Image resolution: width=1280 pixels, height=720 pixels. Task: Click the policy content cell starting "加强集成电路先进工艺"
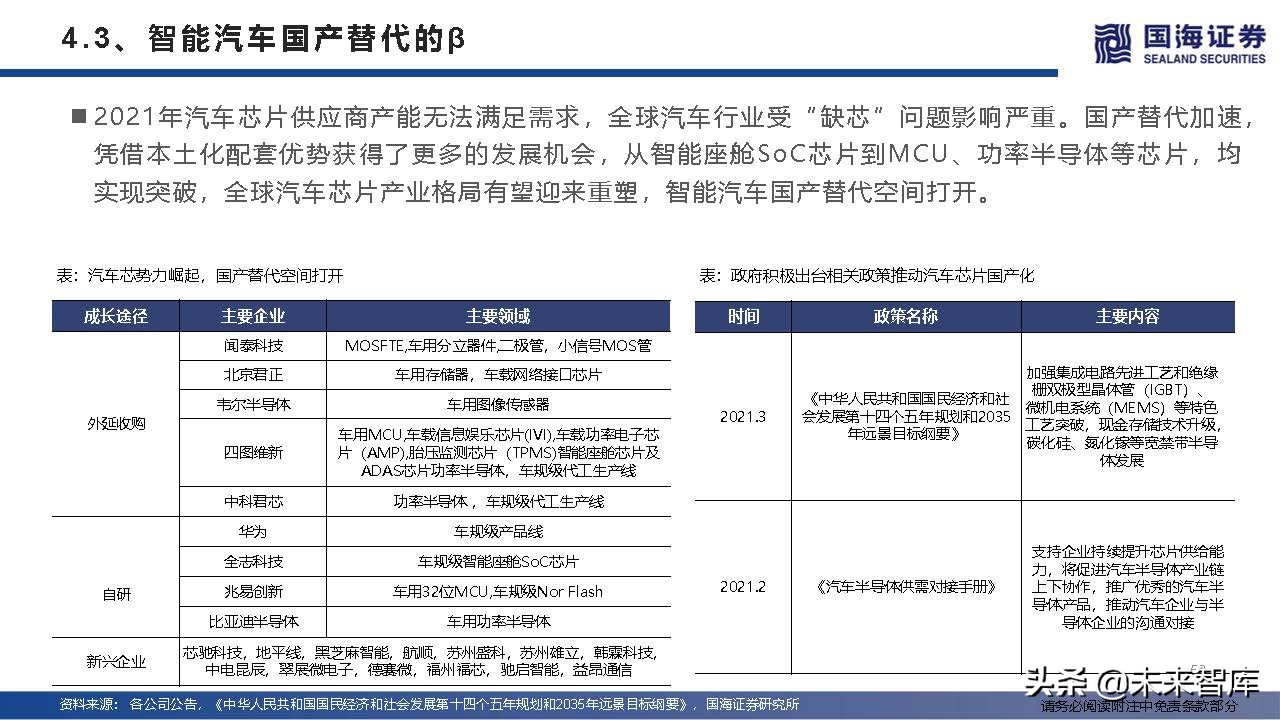click(x=1127, y=416)
